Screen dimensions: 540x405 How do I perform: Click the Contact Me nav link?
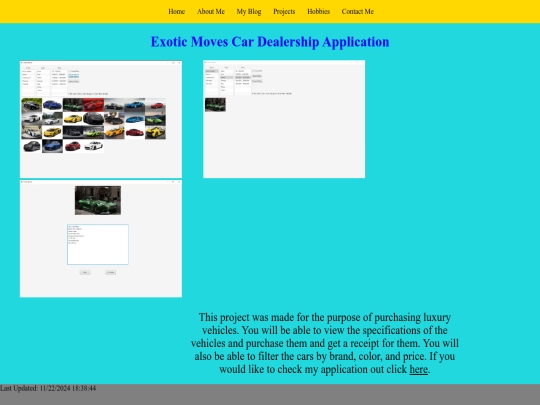pos(357,11)
